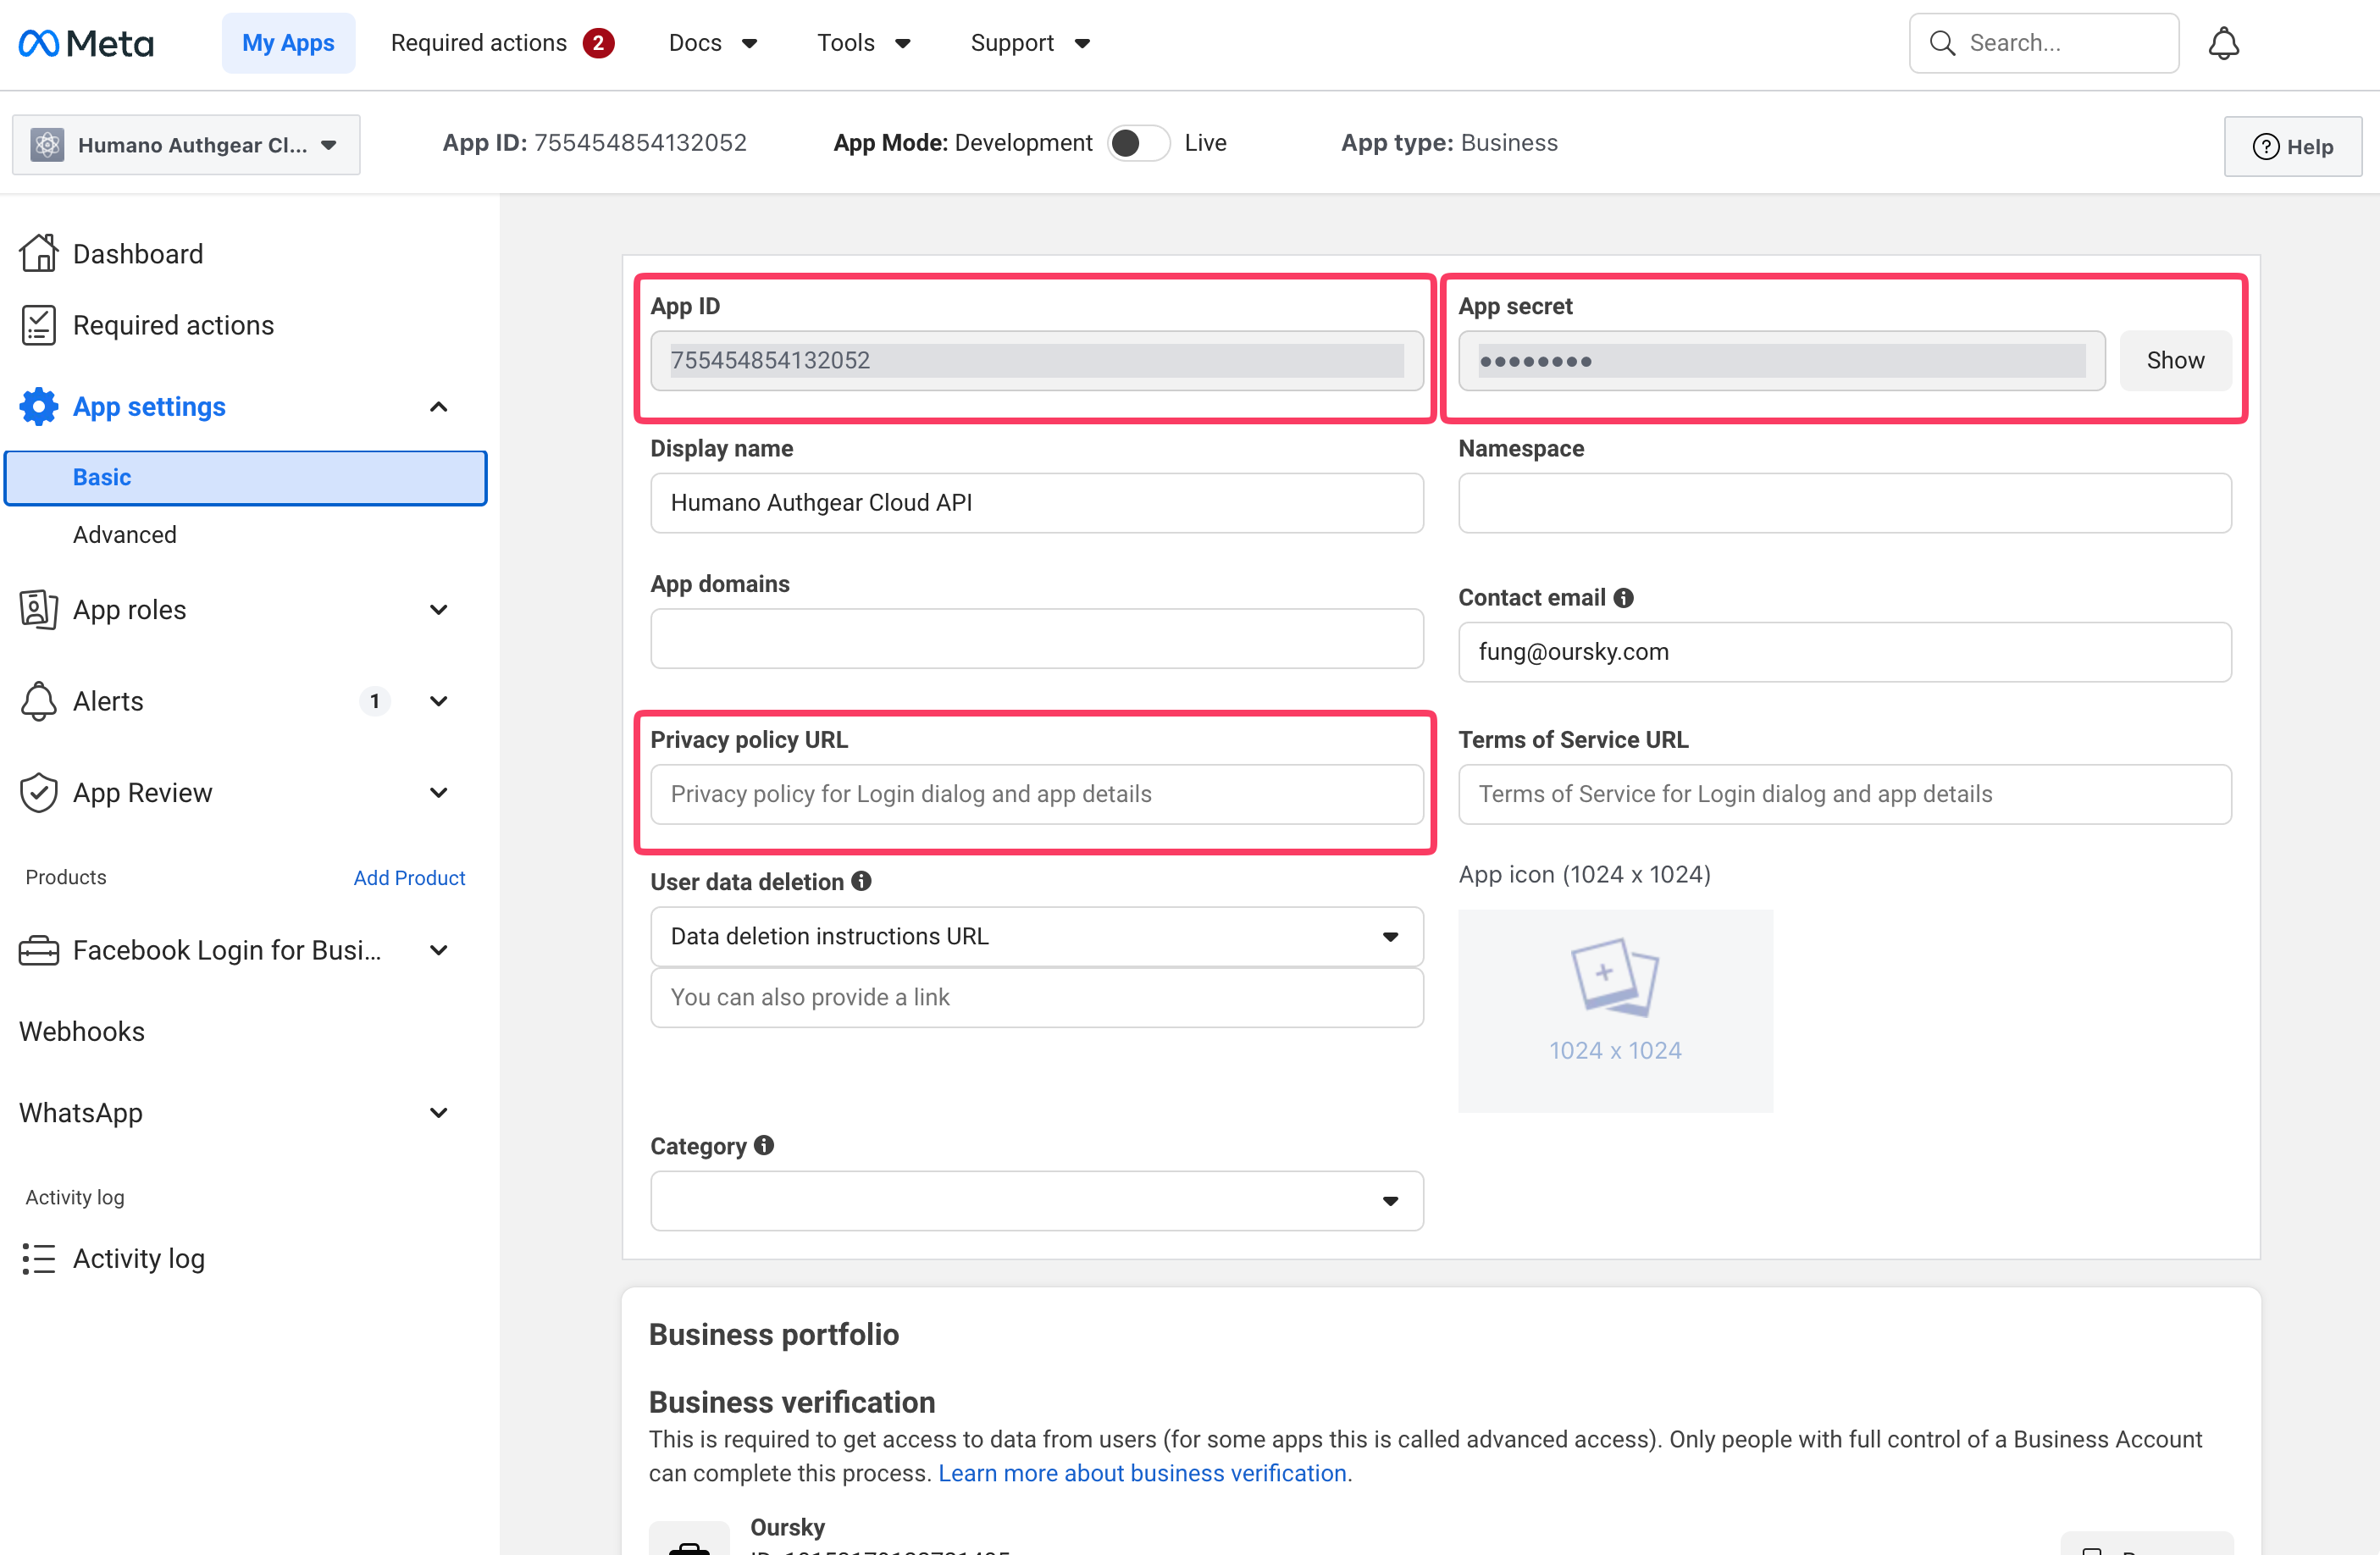Select Advanced under App settings
Screen dimensions: 2380x1555
tap(125, 534)
